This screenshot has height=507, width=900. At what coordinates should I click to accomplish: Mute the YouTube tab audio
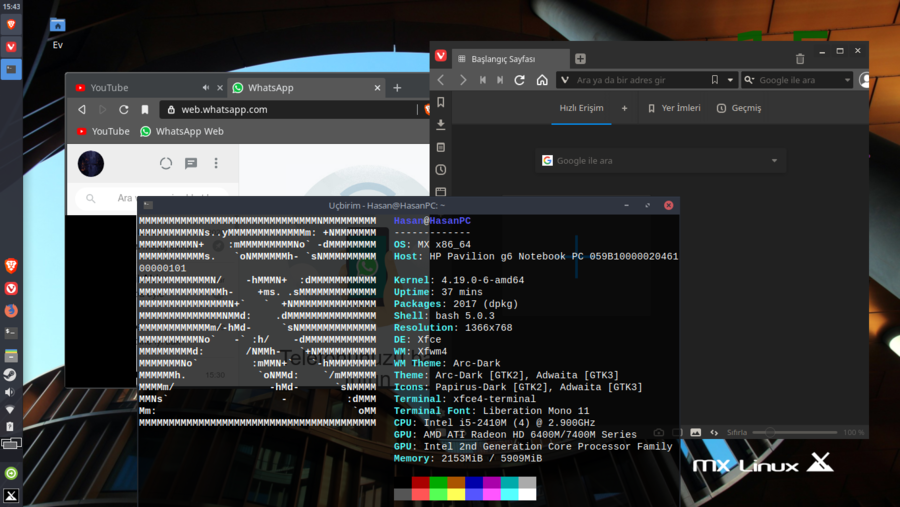pos(206,88)
